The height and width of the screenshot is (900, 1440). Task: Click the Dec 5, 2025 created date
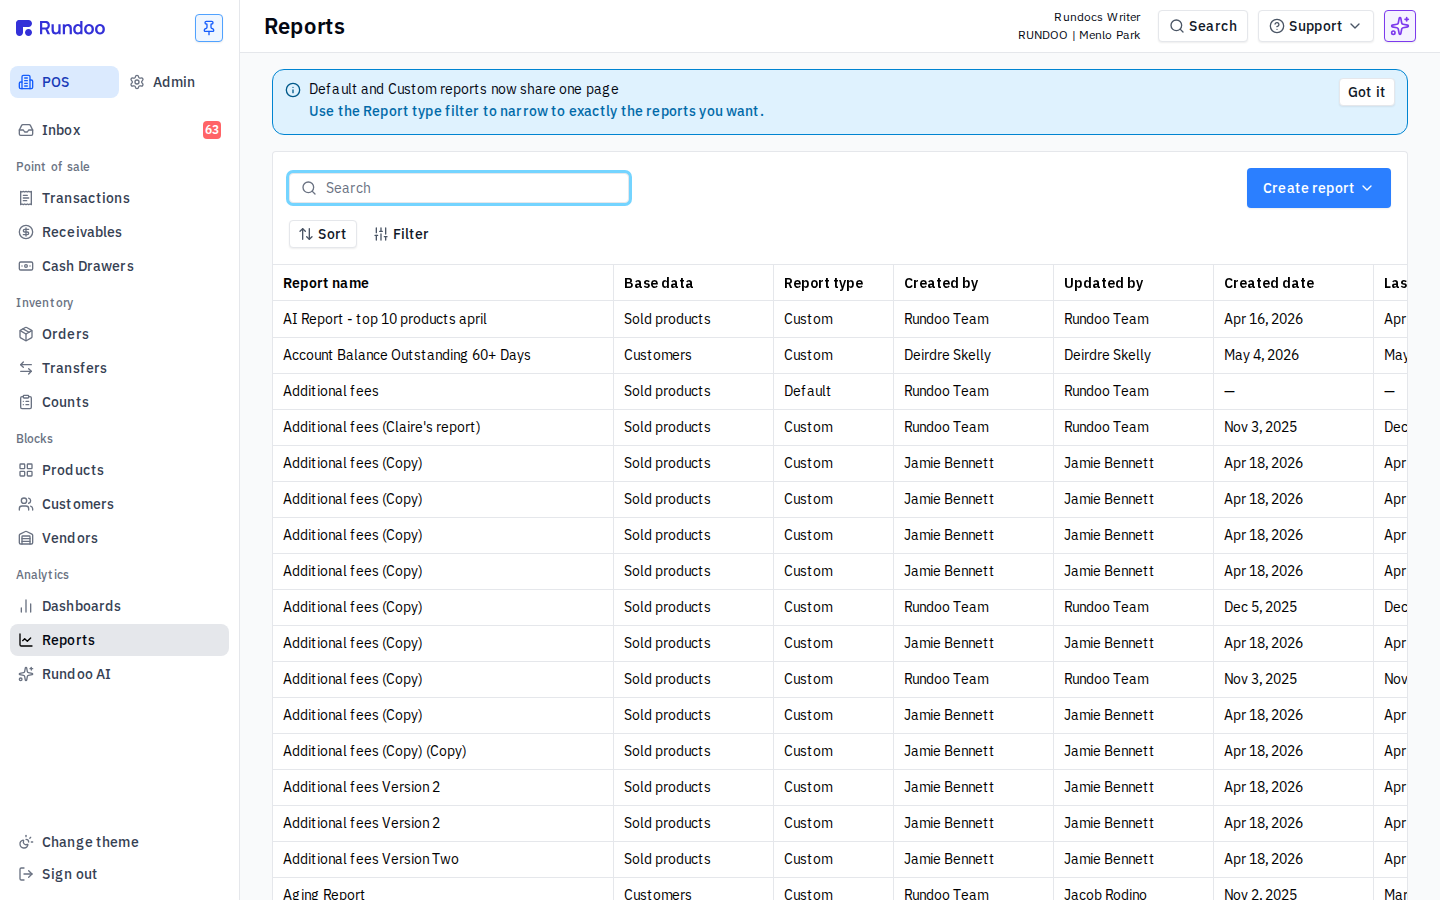pyautogui.click(x=1260, y=607)
